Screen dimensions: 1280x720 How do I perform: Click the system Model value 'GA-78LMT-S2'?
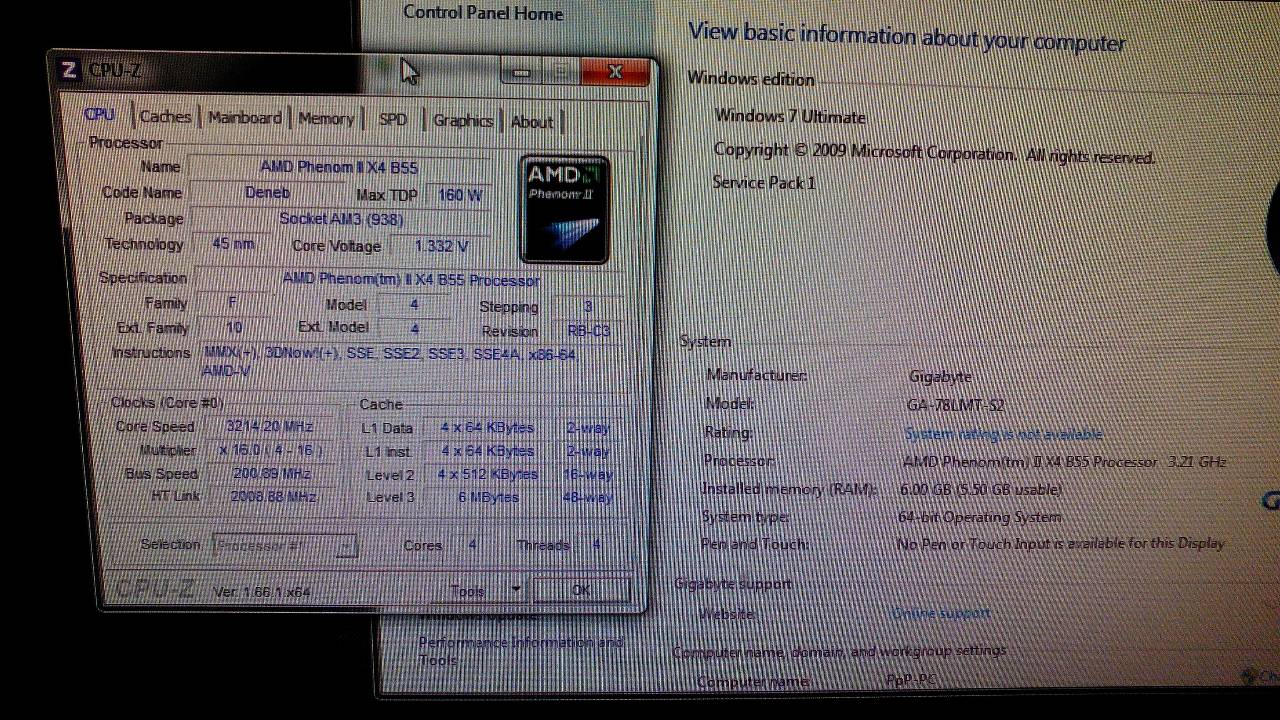(955, 405)
